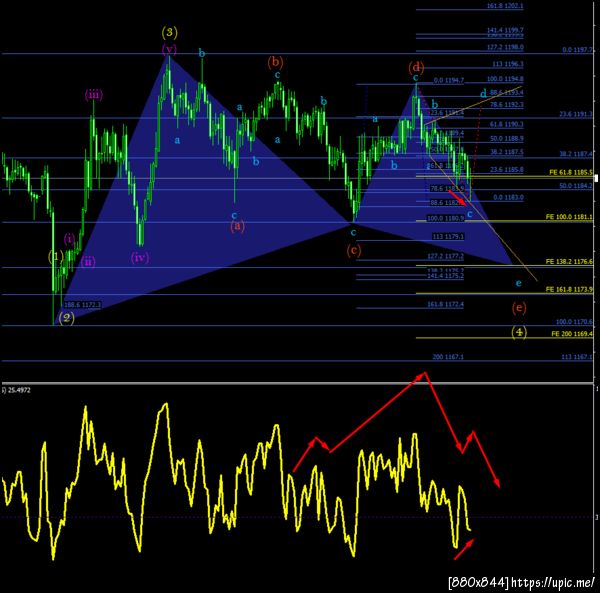Select the 88.6 1193.4 Fibonacci label
The height and width of the screenshot is (593, 600).
[x=506, y=93]
